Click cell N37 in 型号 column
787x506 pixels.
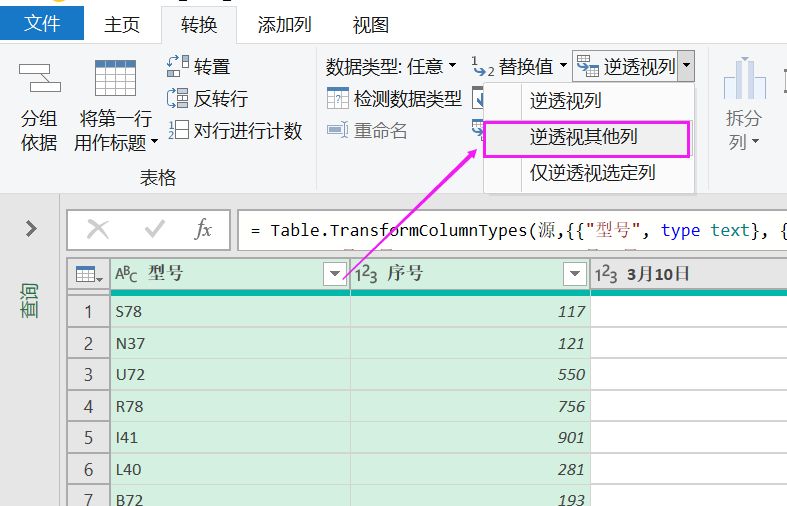(230, 343)
